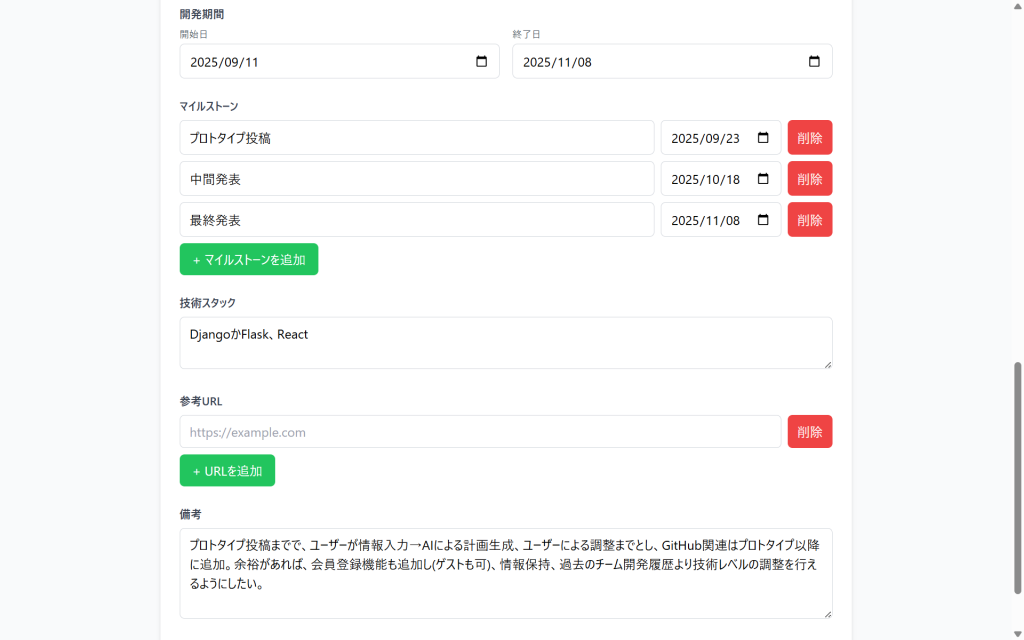Click into the 備考 notes text area
1024x640 pixels.
pyautogui.click(x=505, y=573)
